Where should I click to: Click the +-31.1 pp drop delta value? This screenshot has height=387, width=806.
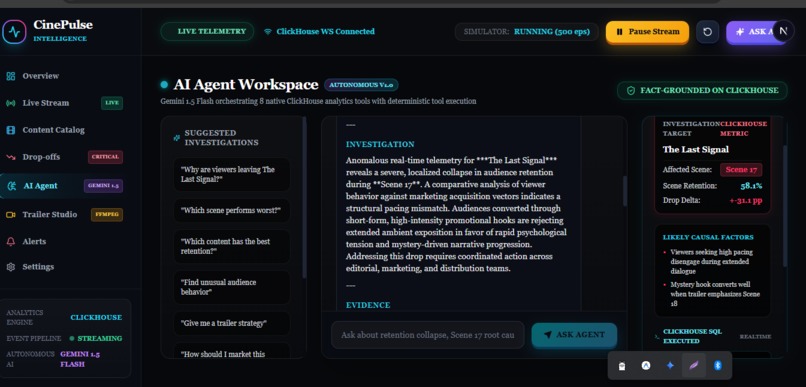[745, 200]
